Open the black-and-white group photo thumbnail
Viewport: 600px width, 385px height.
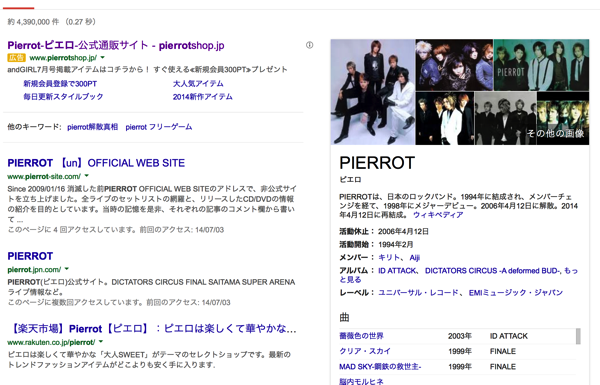click(x=505, y=118)
